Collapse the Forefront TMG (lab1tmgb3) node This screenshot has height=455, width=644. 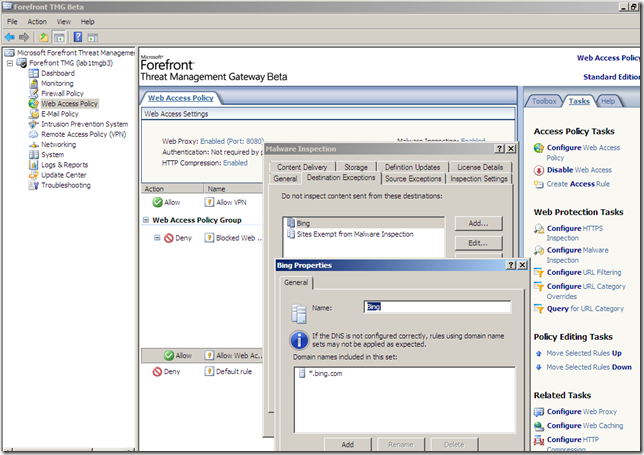10,63
